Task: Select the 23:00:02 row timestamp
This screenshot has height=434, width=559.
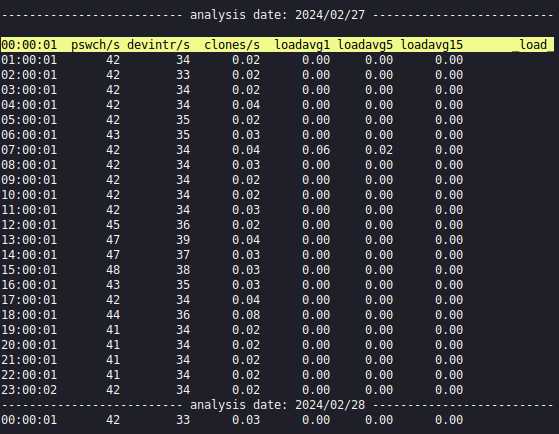Action: (x=29, y=390)
